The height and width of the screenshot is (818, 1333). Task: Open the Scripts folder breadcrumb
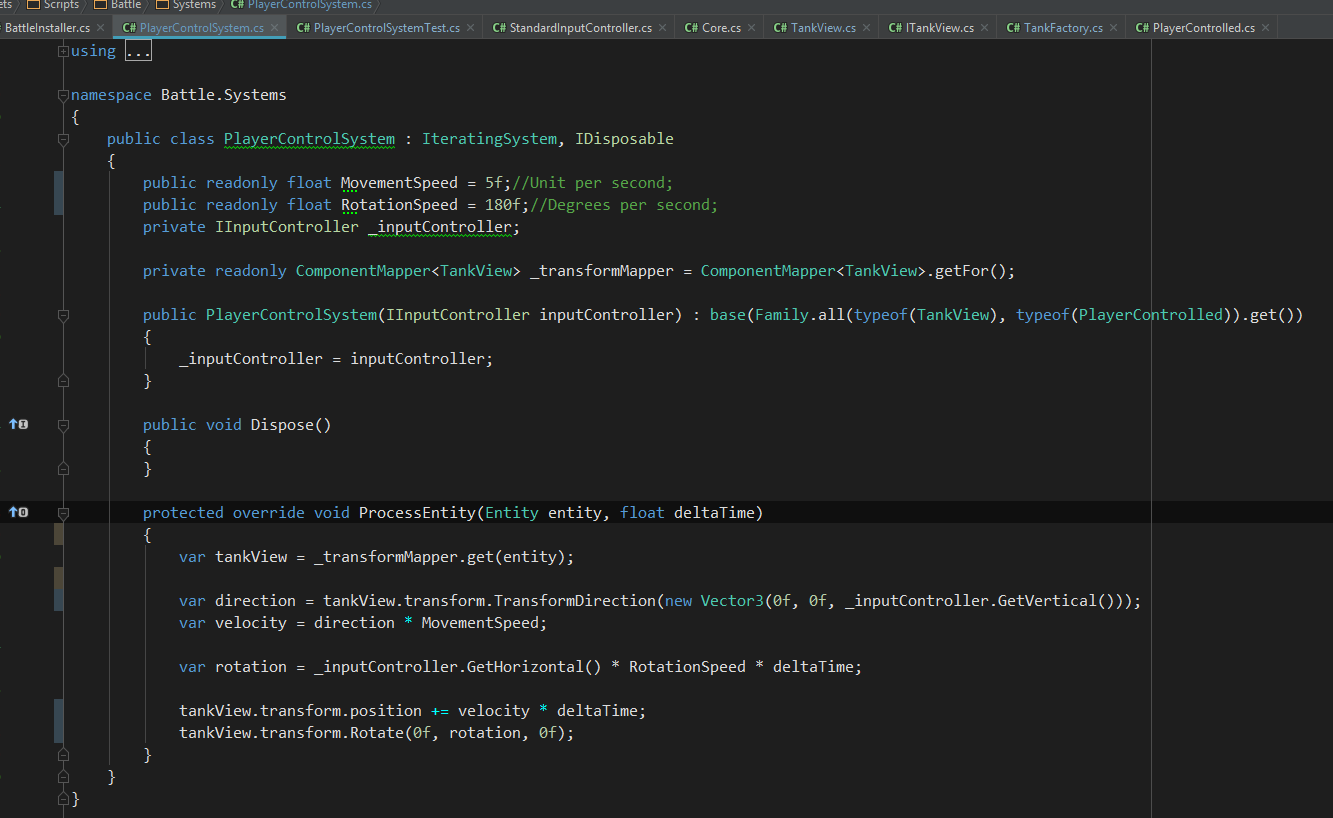click(x=53, y=5)
